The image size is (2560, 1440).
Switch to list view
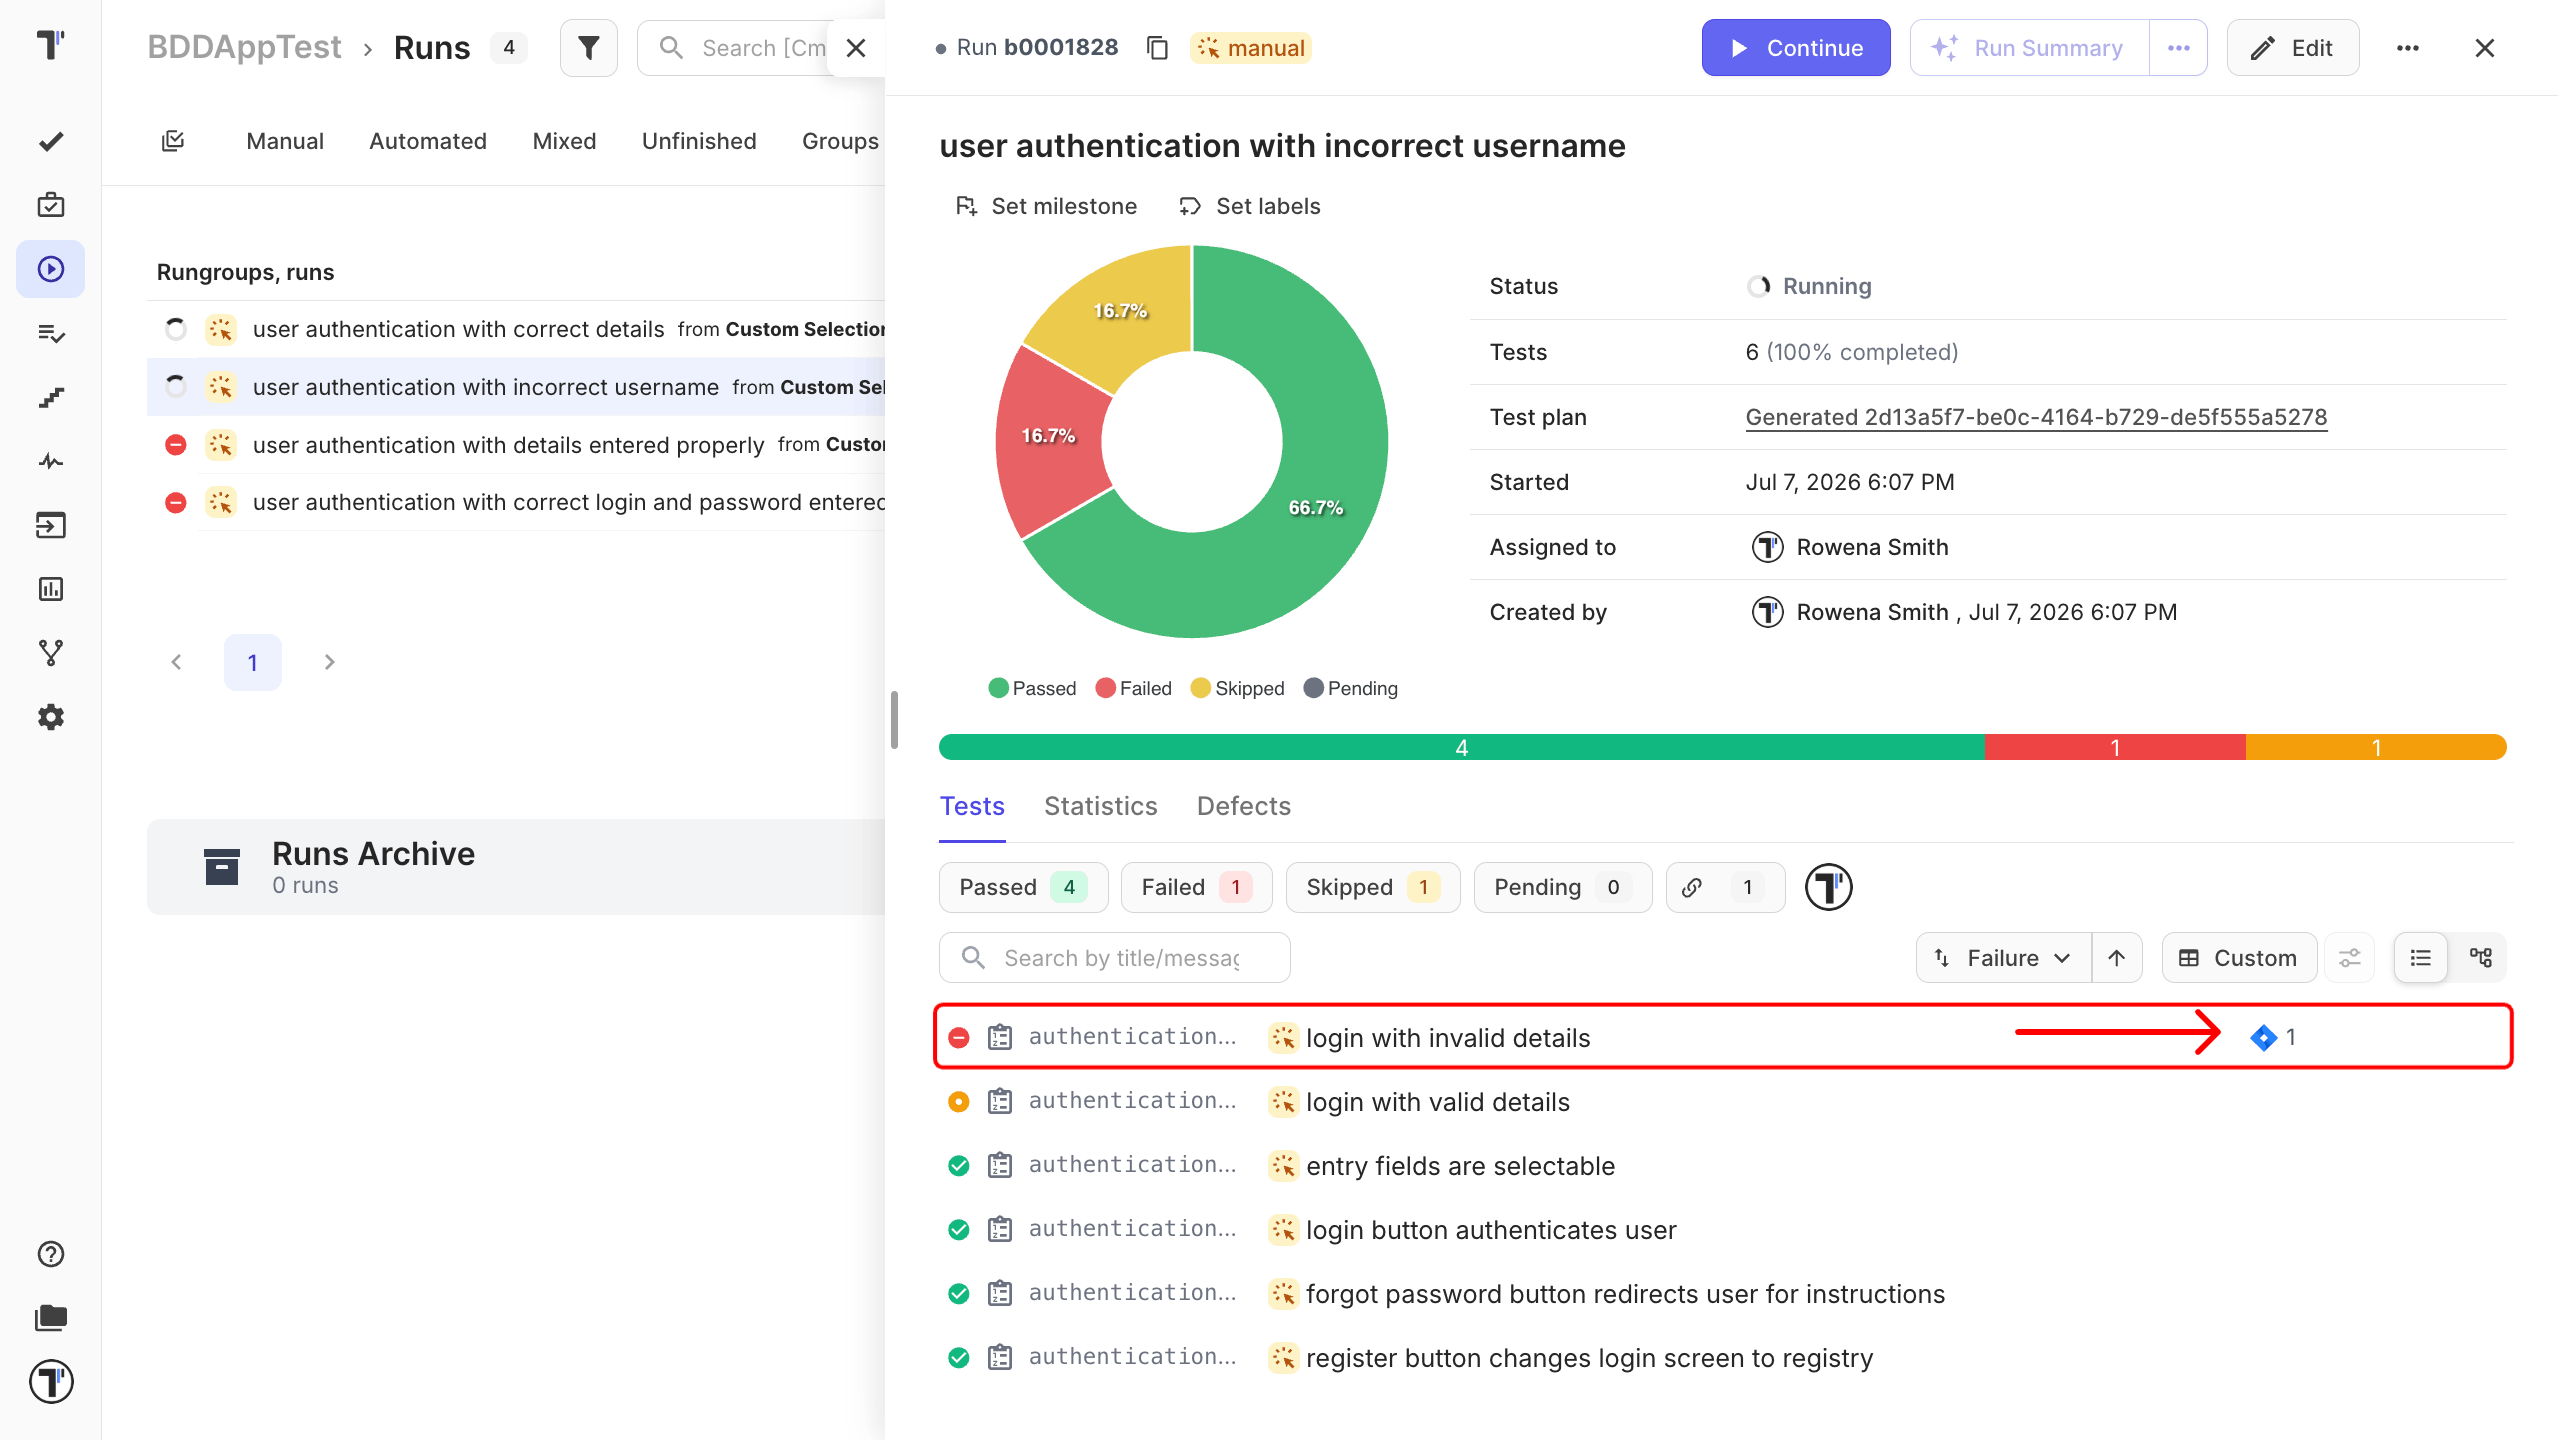(x=2421, y=958)
